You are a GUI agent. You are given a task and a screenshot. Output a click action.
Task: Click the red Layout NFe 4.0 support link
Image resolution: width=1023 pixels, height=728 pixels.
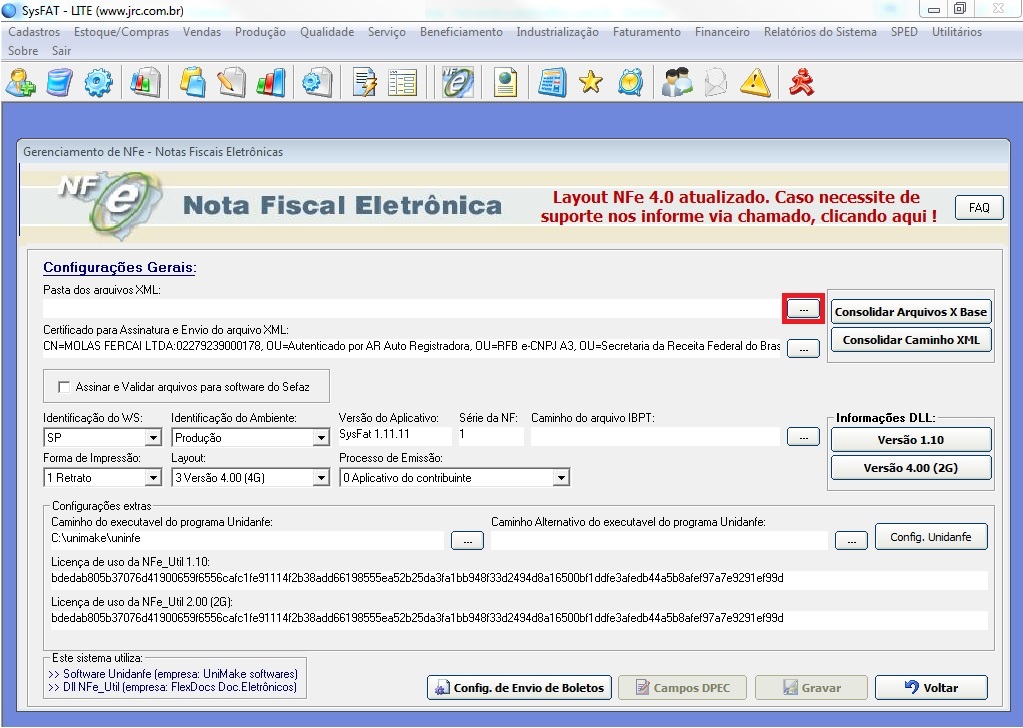(x=739, y=207)
